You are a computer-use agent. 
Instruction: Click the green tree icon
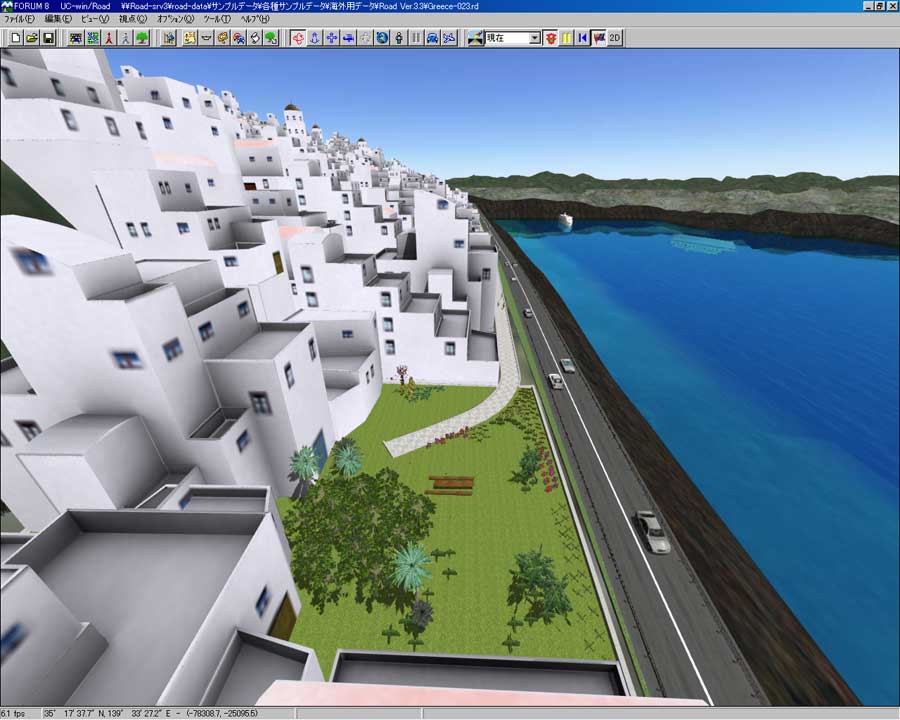click(x=142, y=38)
